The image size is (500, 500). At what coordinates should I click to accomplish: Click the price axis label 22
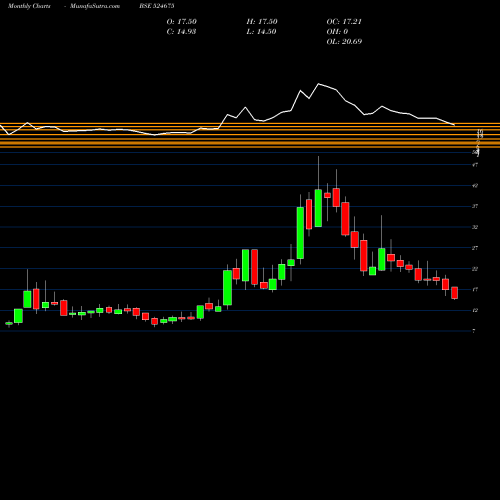475,269
